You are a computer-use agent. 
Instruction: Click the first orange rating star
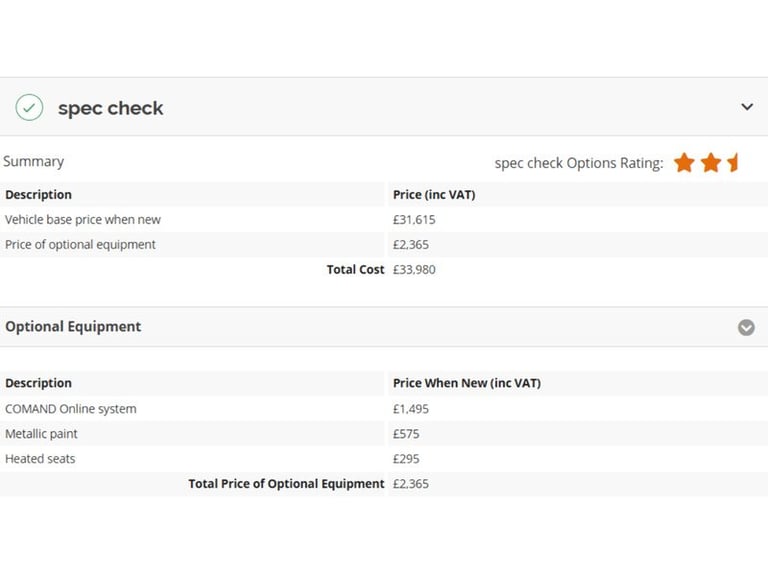[x=684, y=163]
